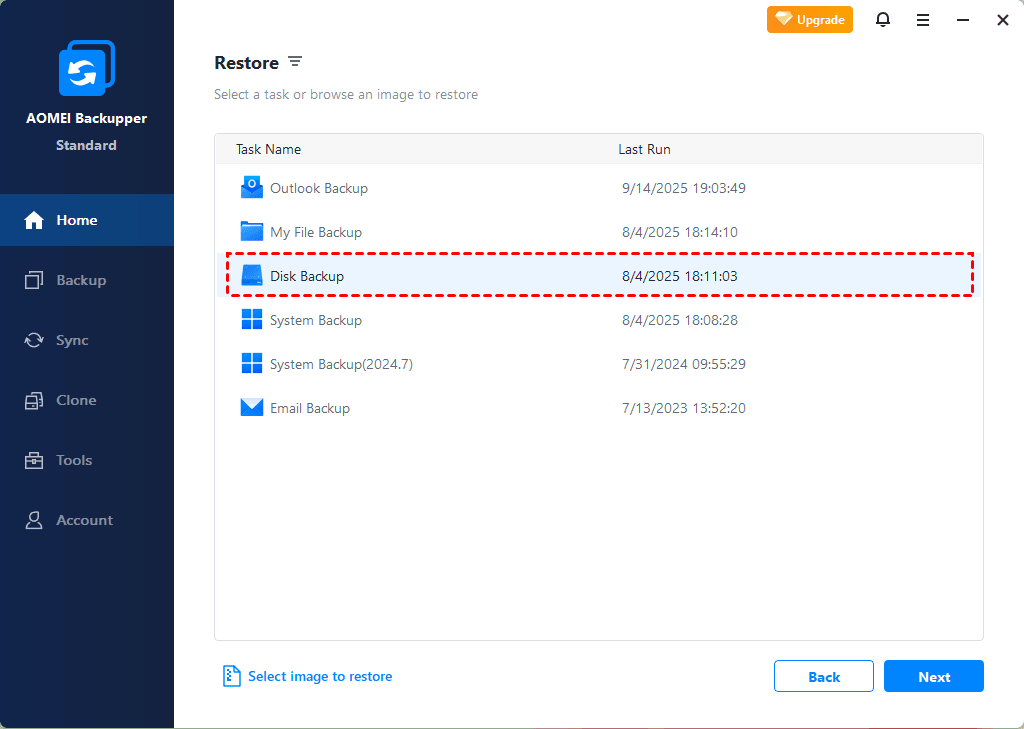Click the Email Backup envelope icon
This screenshot has width=1024, height=729.
[251, 408]
